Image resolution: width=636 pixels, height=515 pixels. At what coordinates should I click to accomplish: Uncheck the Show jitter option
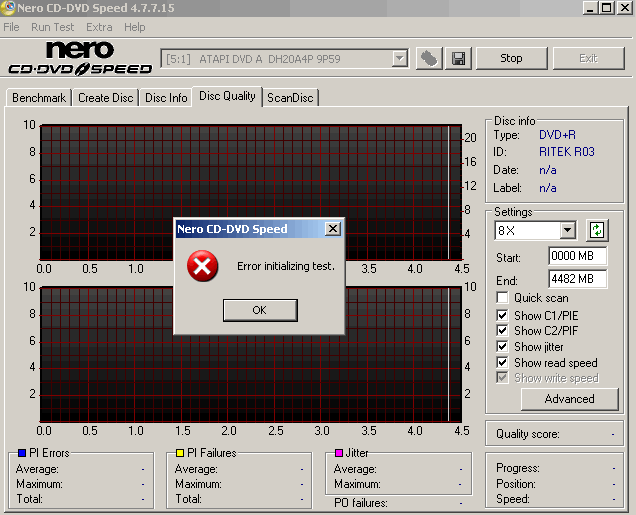502,347
